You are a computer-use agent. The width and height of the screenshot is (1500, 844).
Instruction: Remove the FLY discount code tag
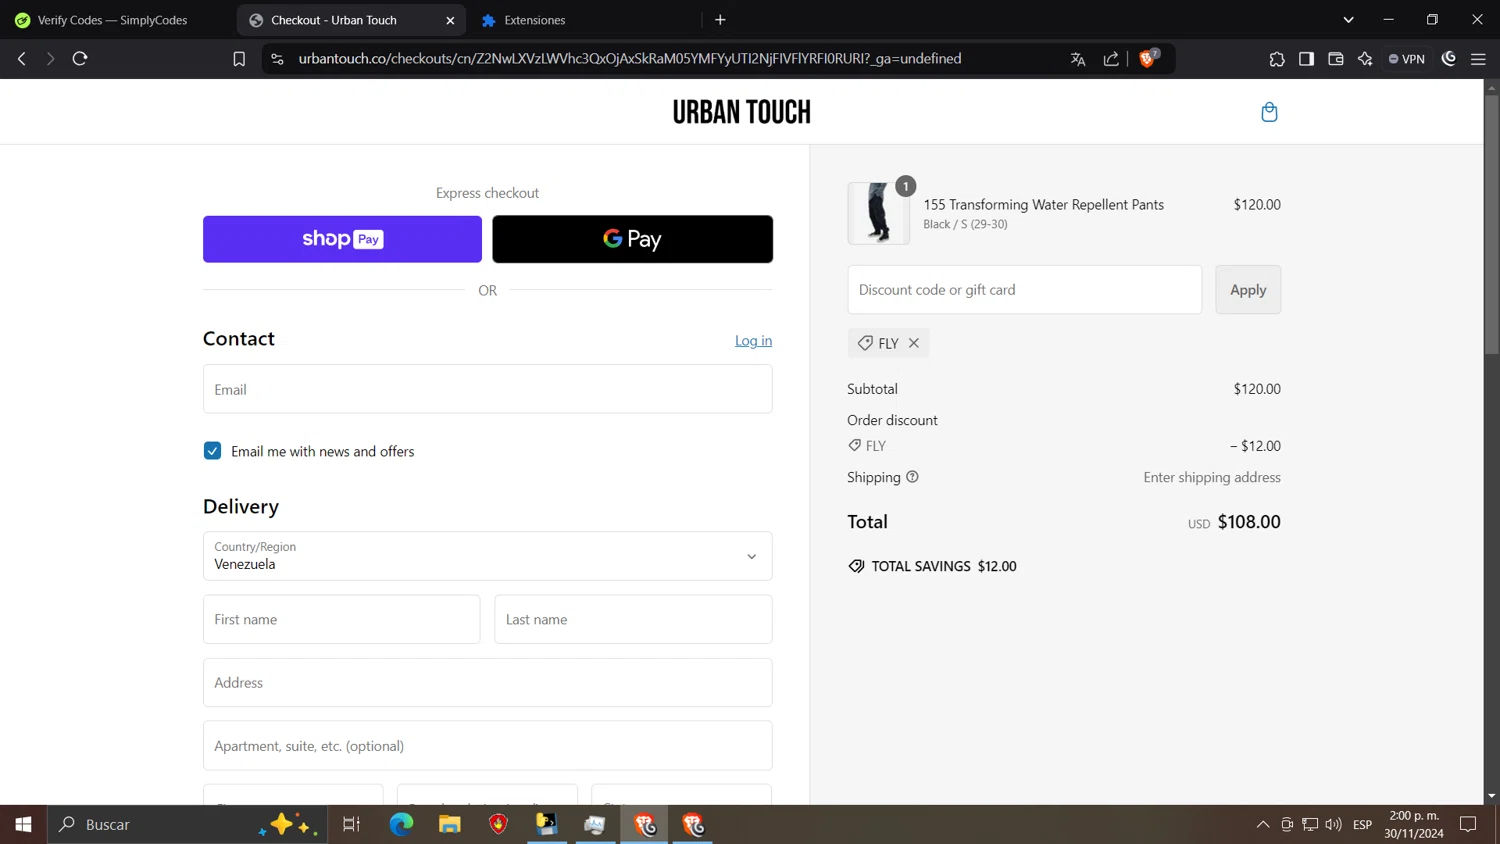[x=914, y=343]
